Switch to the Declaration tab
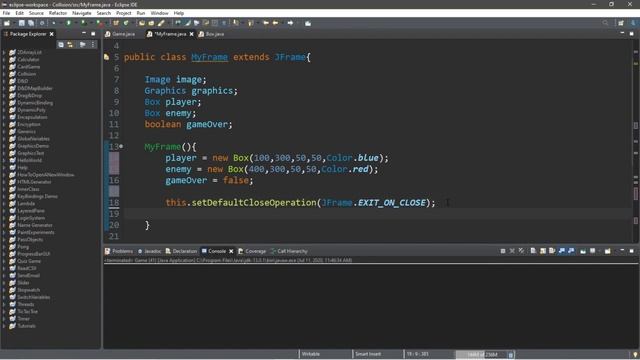Image resolution: width=640 pixels, height=360 pixels. 181,251
